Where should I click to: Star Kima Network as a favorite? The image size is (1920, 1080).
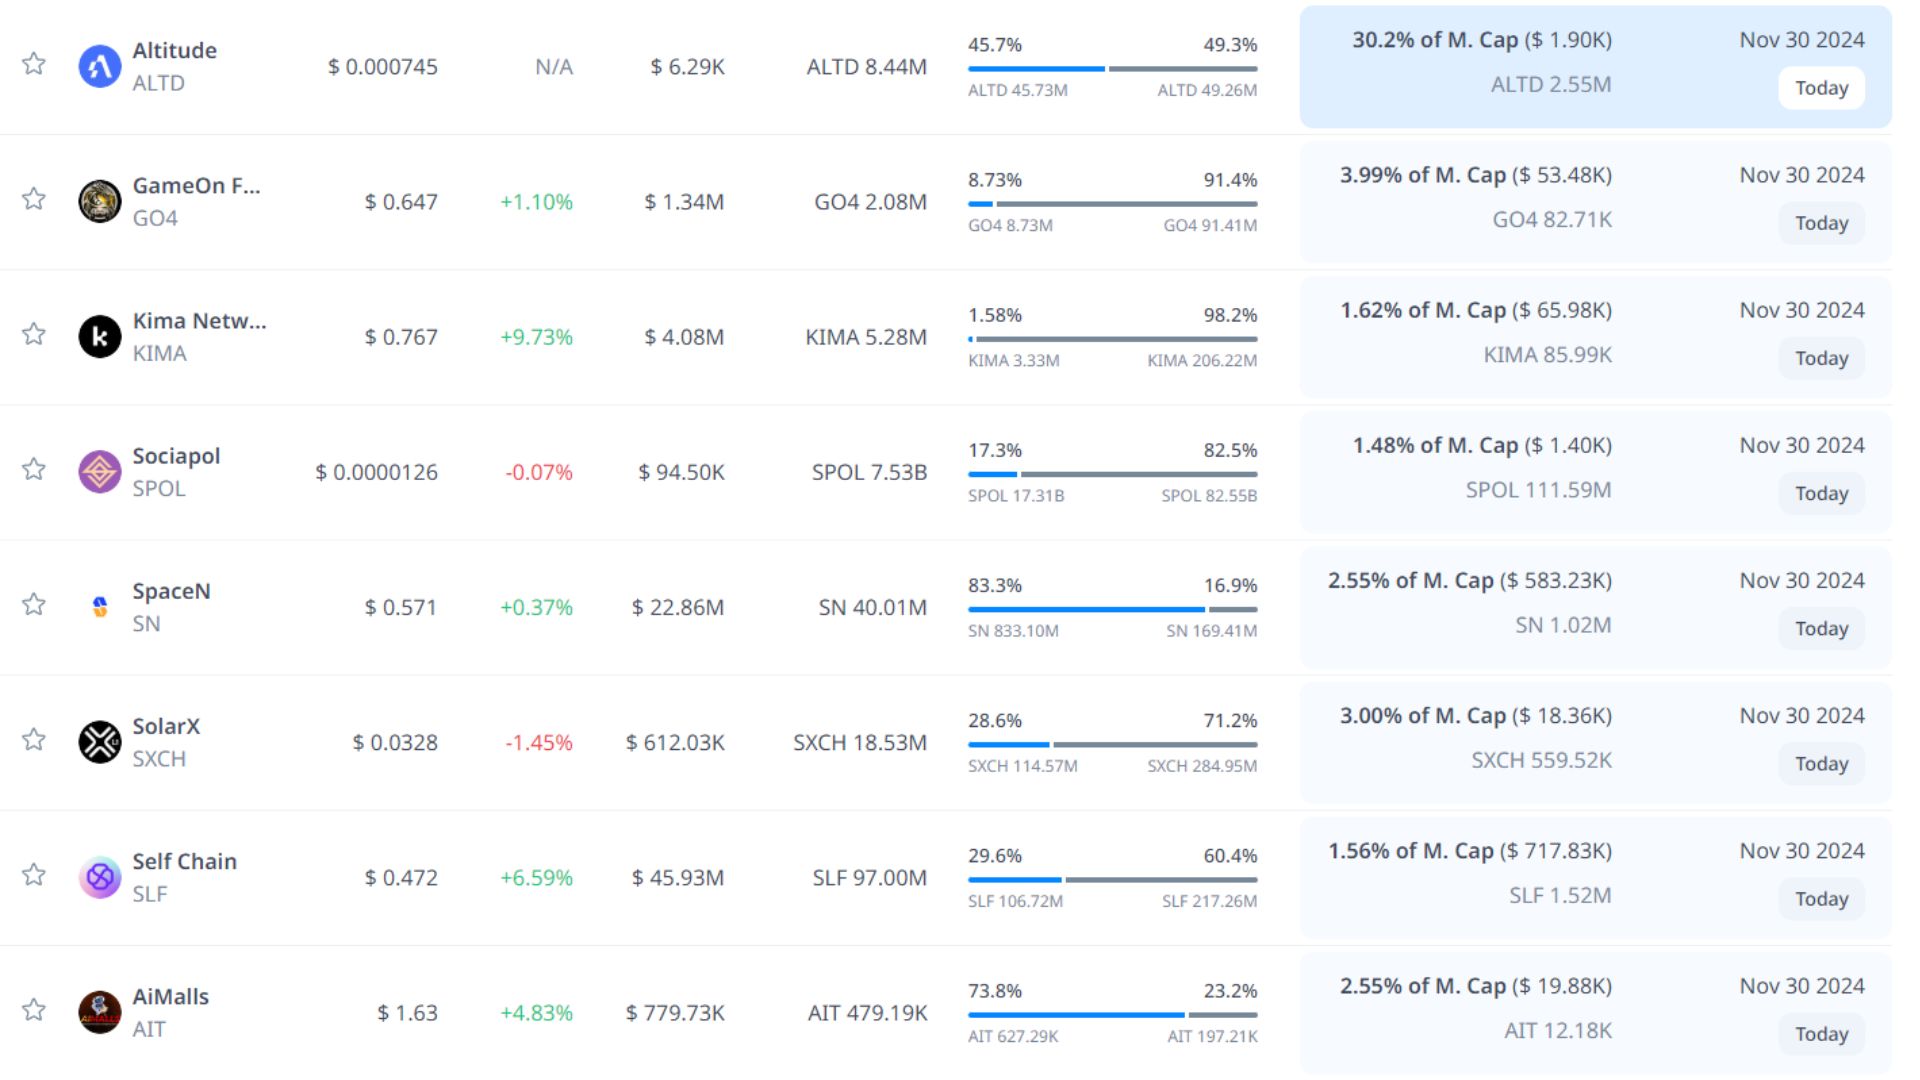click(x=34, y=334)
